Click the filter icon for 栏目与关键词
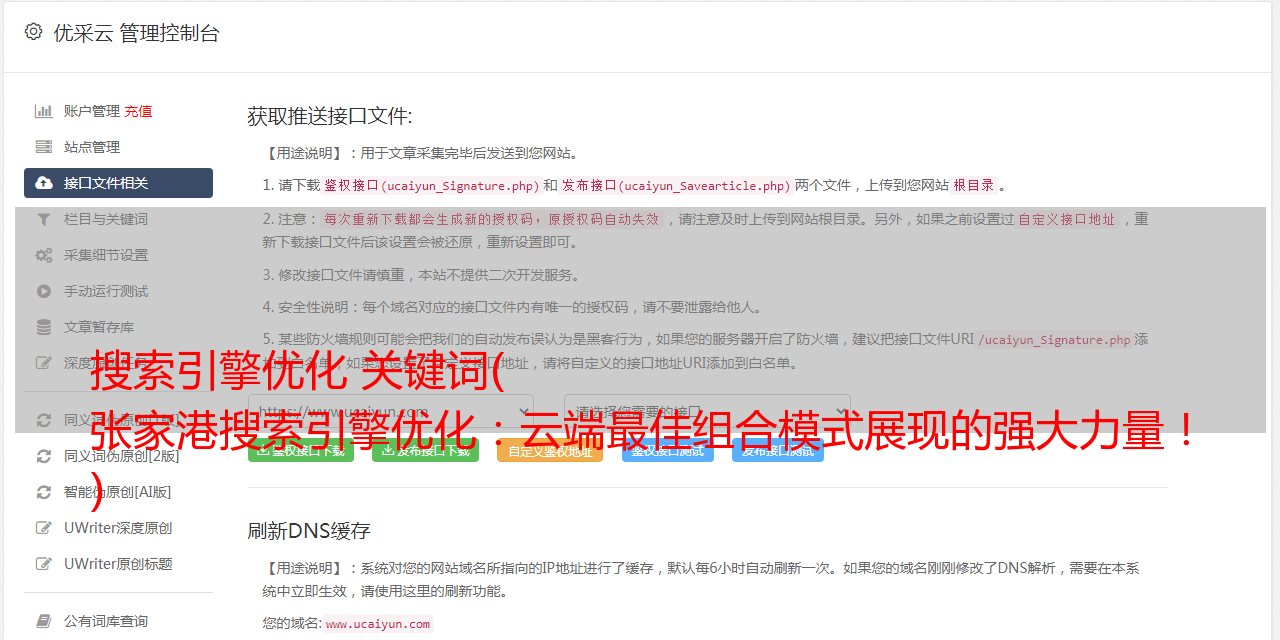The width and height of the screenshot is (1280, 640). coord(44,219)
